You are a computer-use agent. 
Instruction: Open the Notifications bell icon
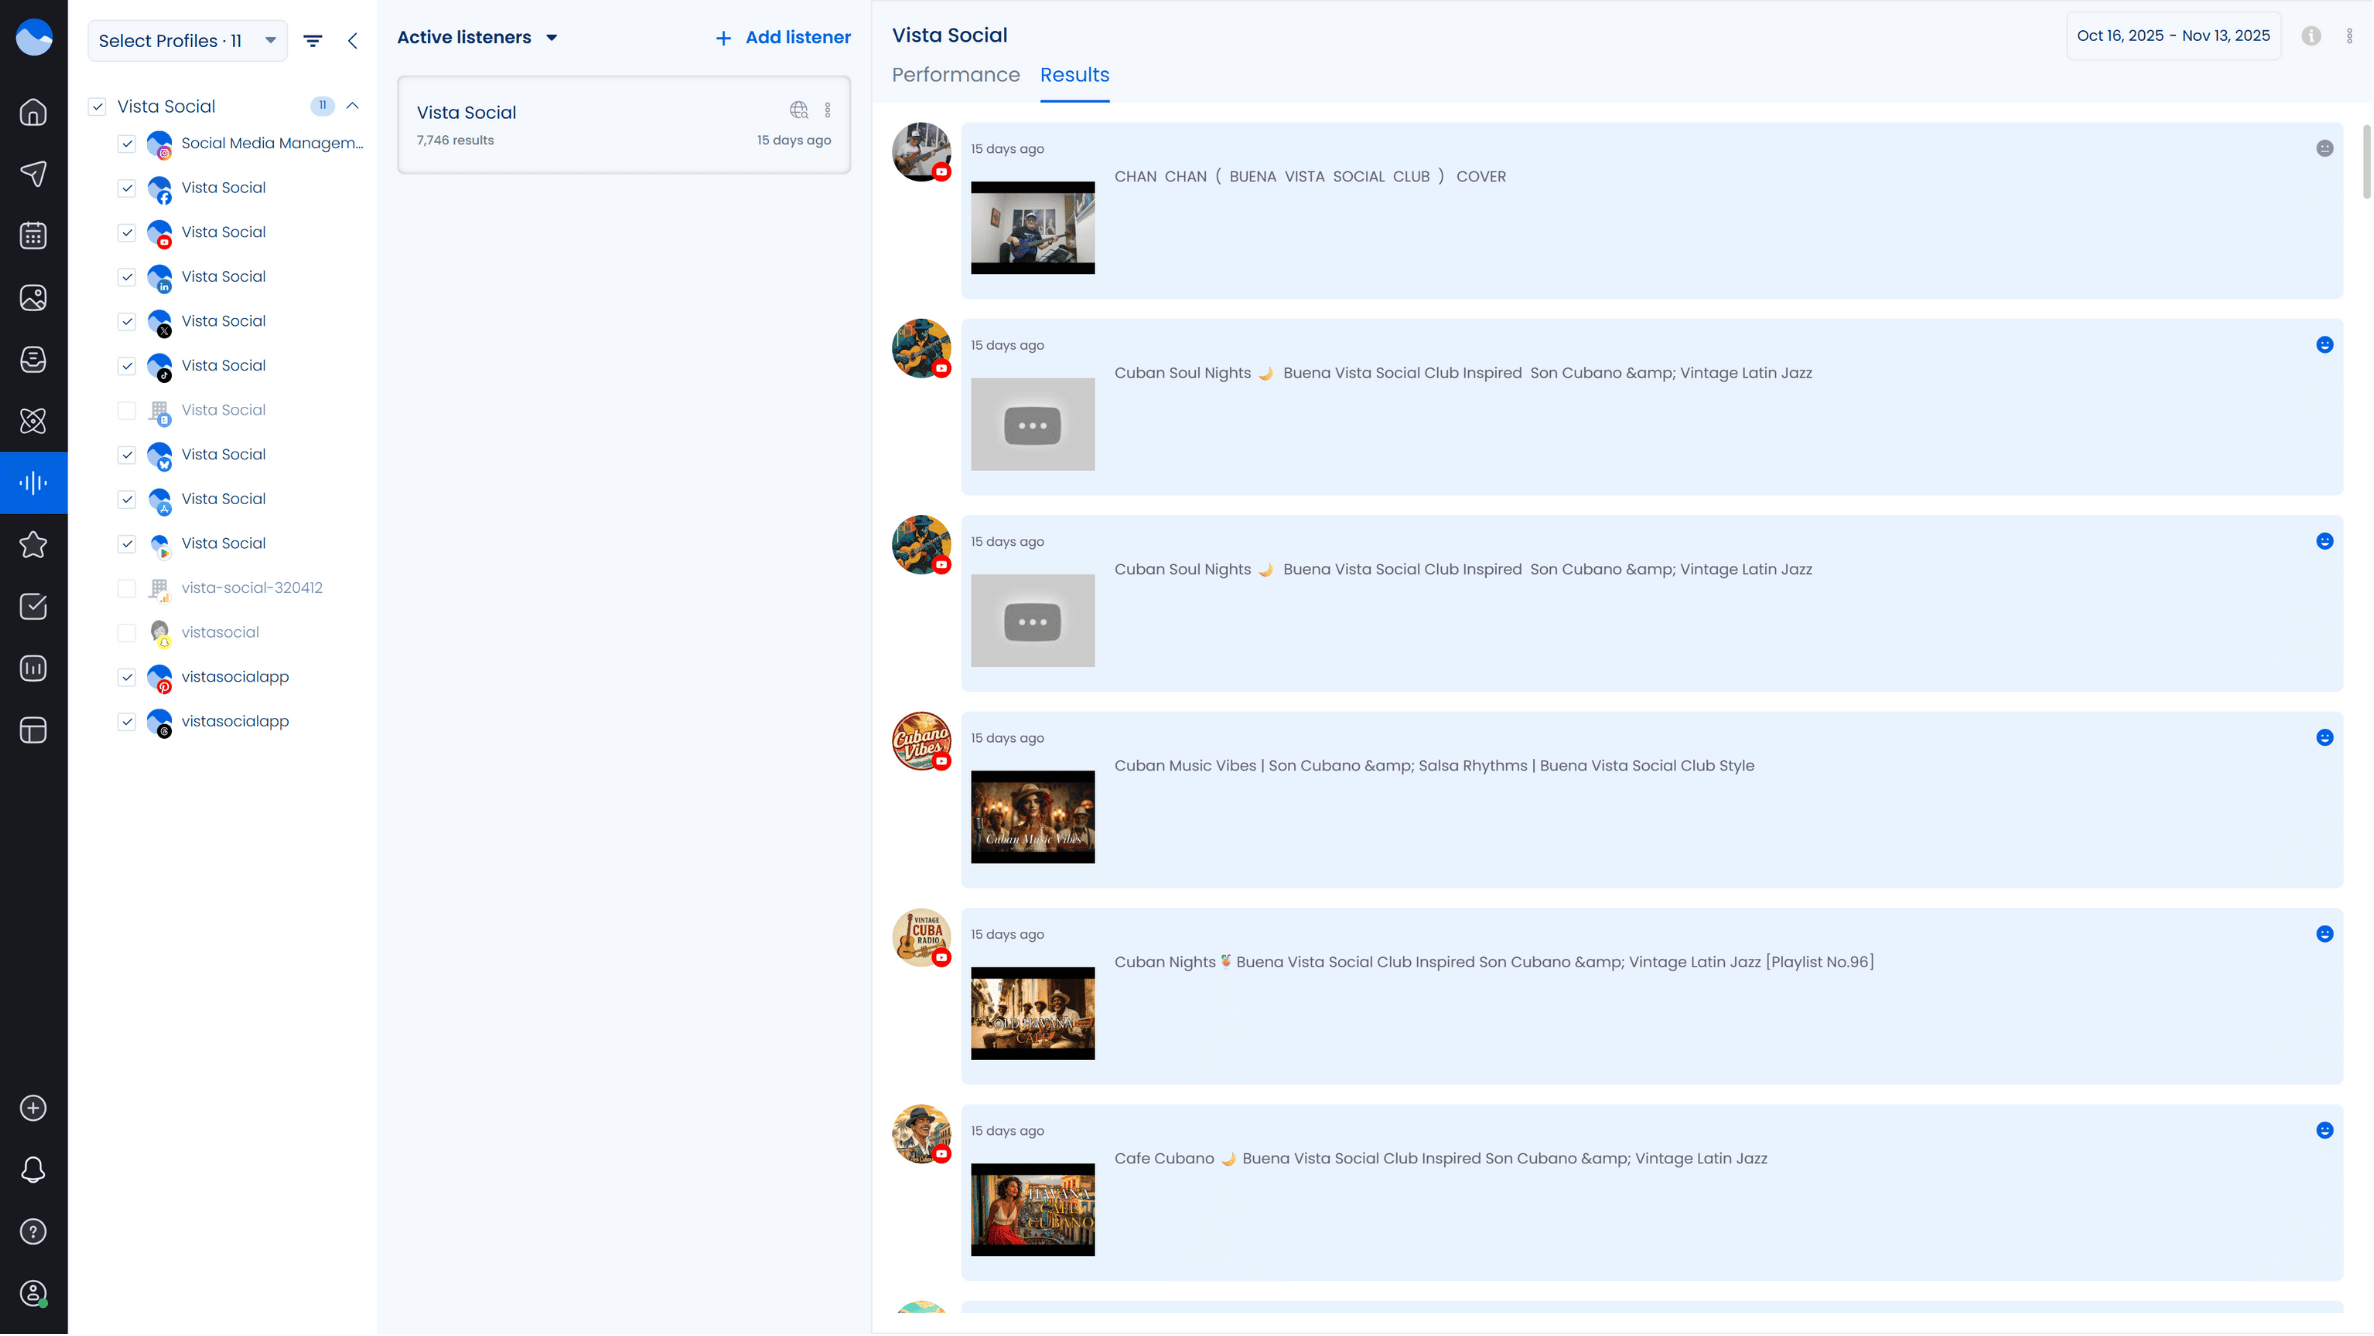33,1171
